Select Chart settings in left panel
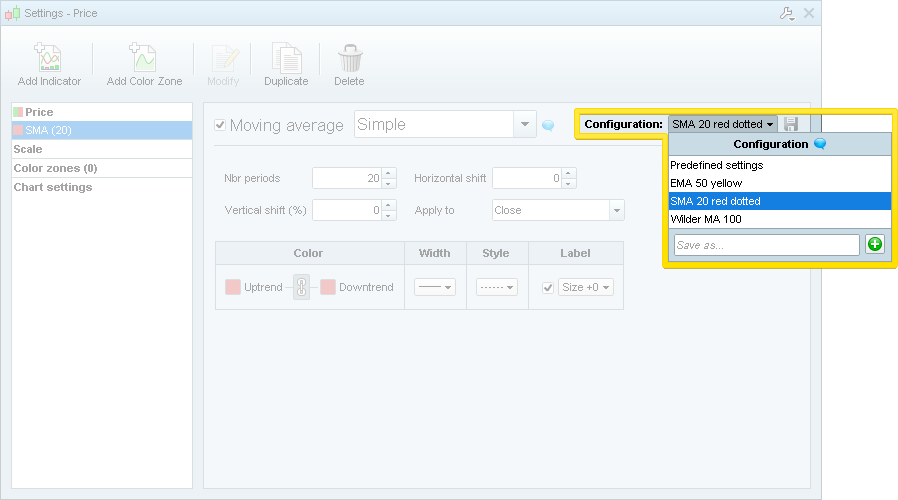This screenshot has height=500, width=898. point(53,187)
